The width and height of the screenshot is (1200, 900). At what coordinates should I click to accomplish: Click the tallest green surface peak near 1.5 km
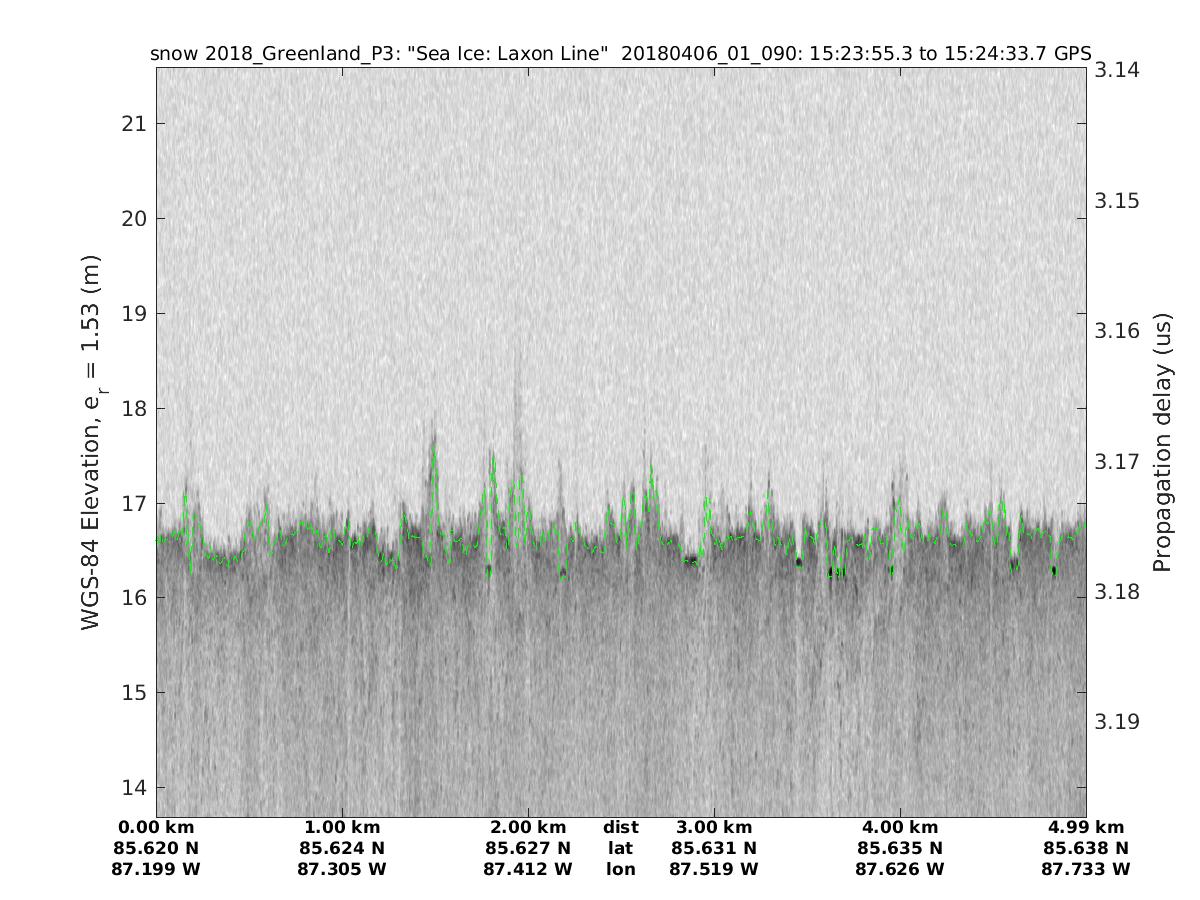[433, 447]
